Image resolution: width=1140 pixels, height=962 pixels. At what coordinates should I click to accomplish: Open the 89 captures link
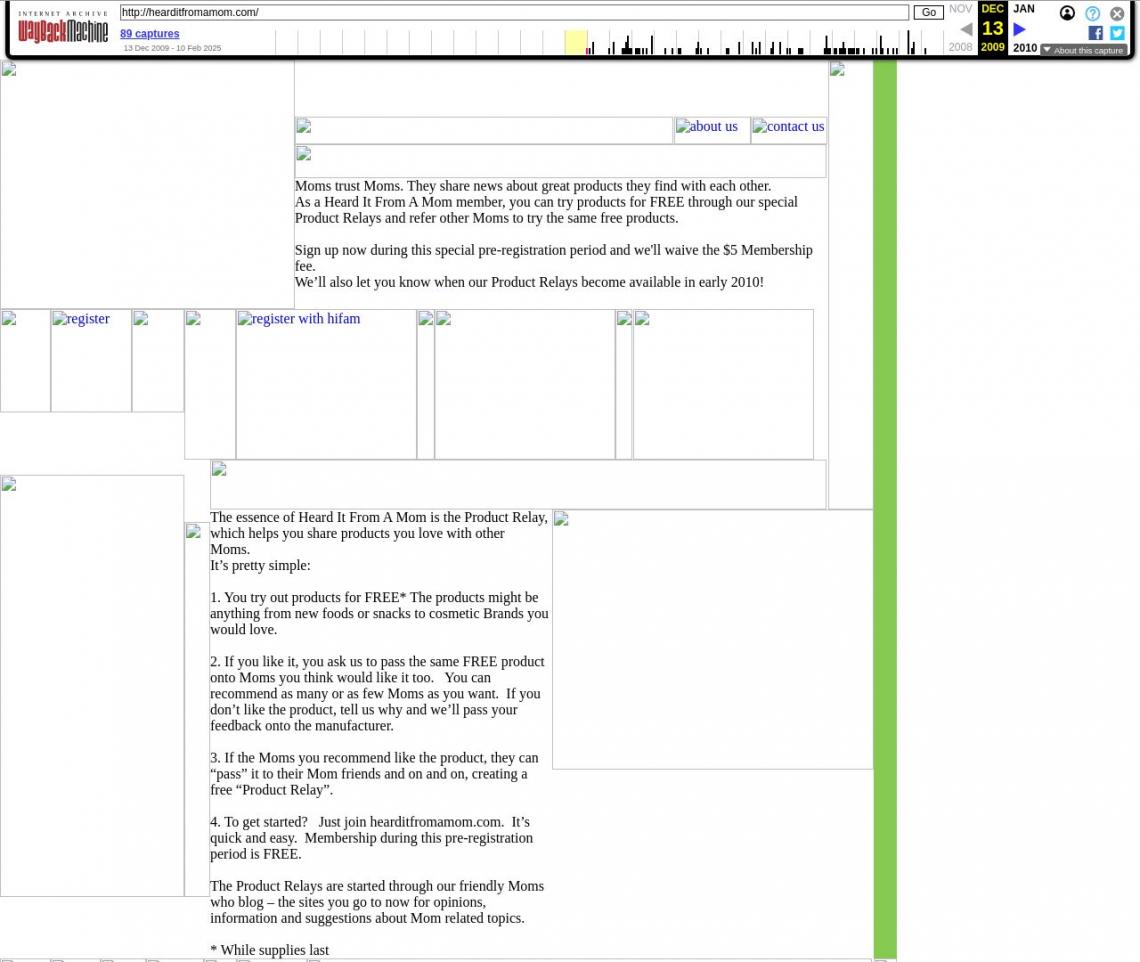click(x=150, y=33)
